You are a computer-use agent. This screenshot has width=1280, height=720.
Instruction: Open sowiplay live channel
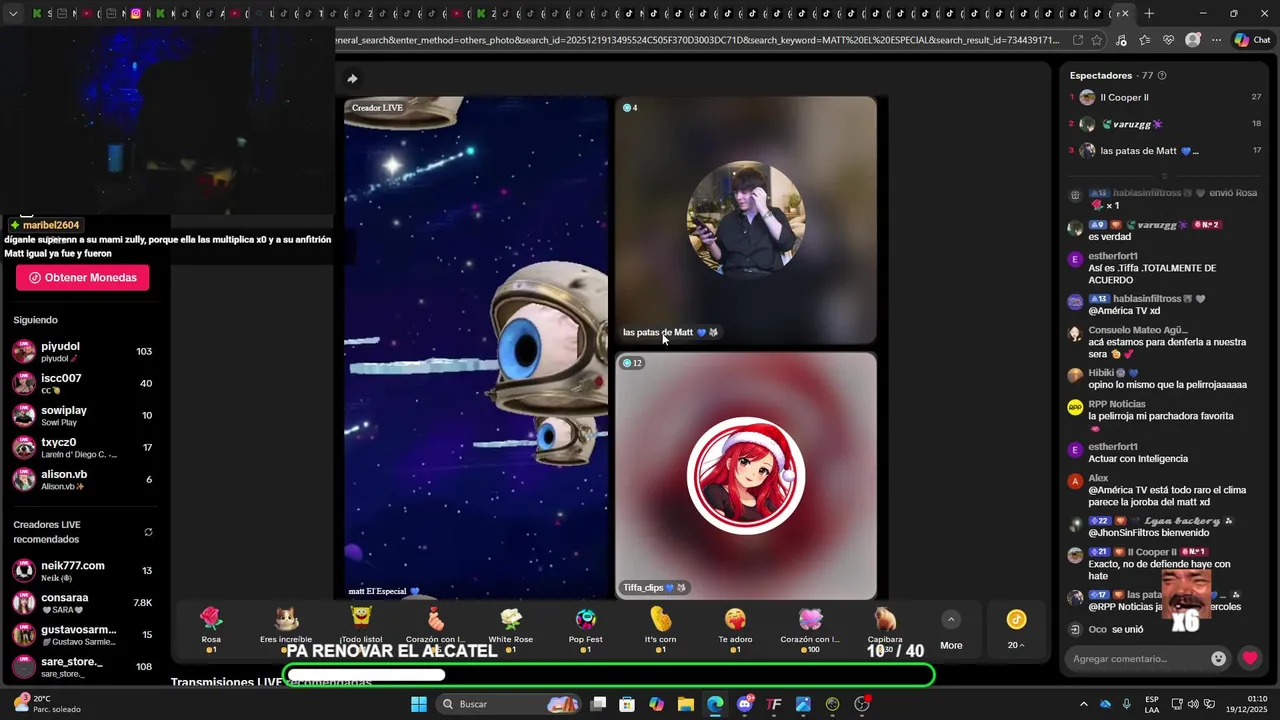82,415
